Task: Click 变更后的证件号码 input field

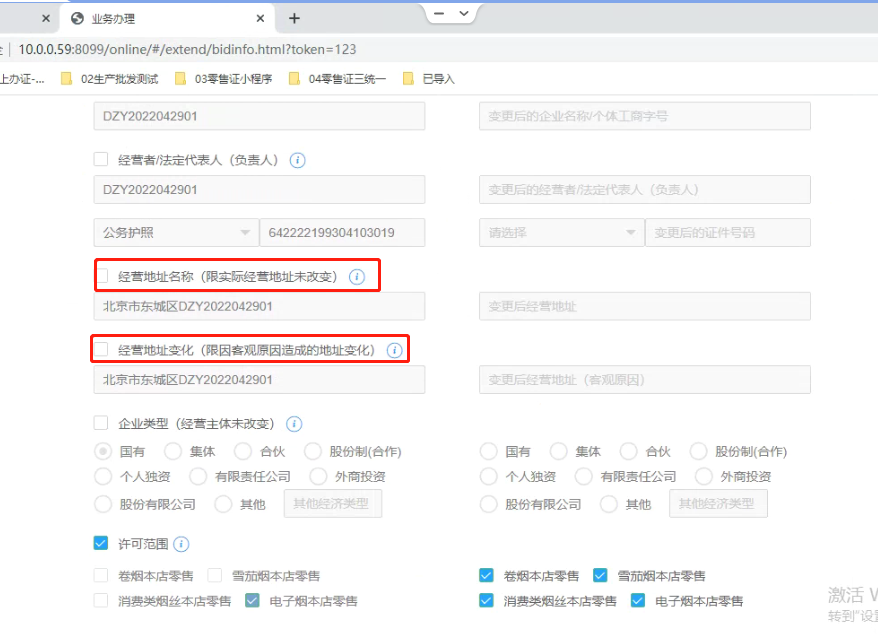Action: pos(728,232)
